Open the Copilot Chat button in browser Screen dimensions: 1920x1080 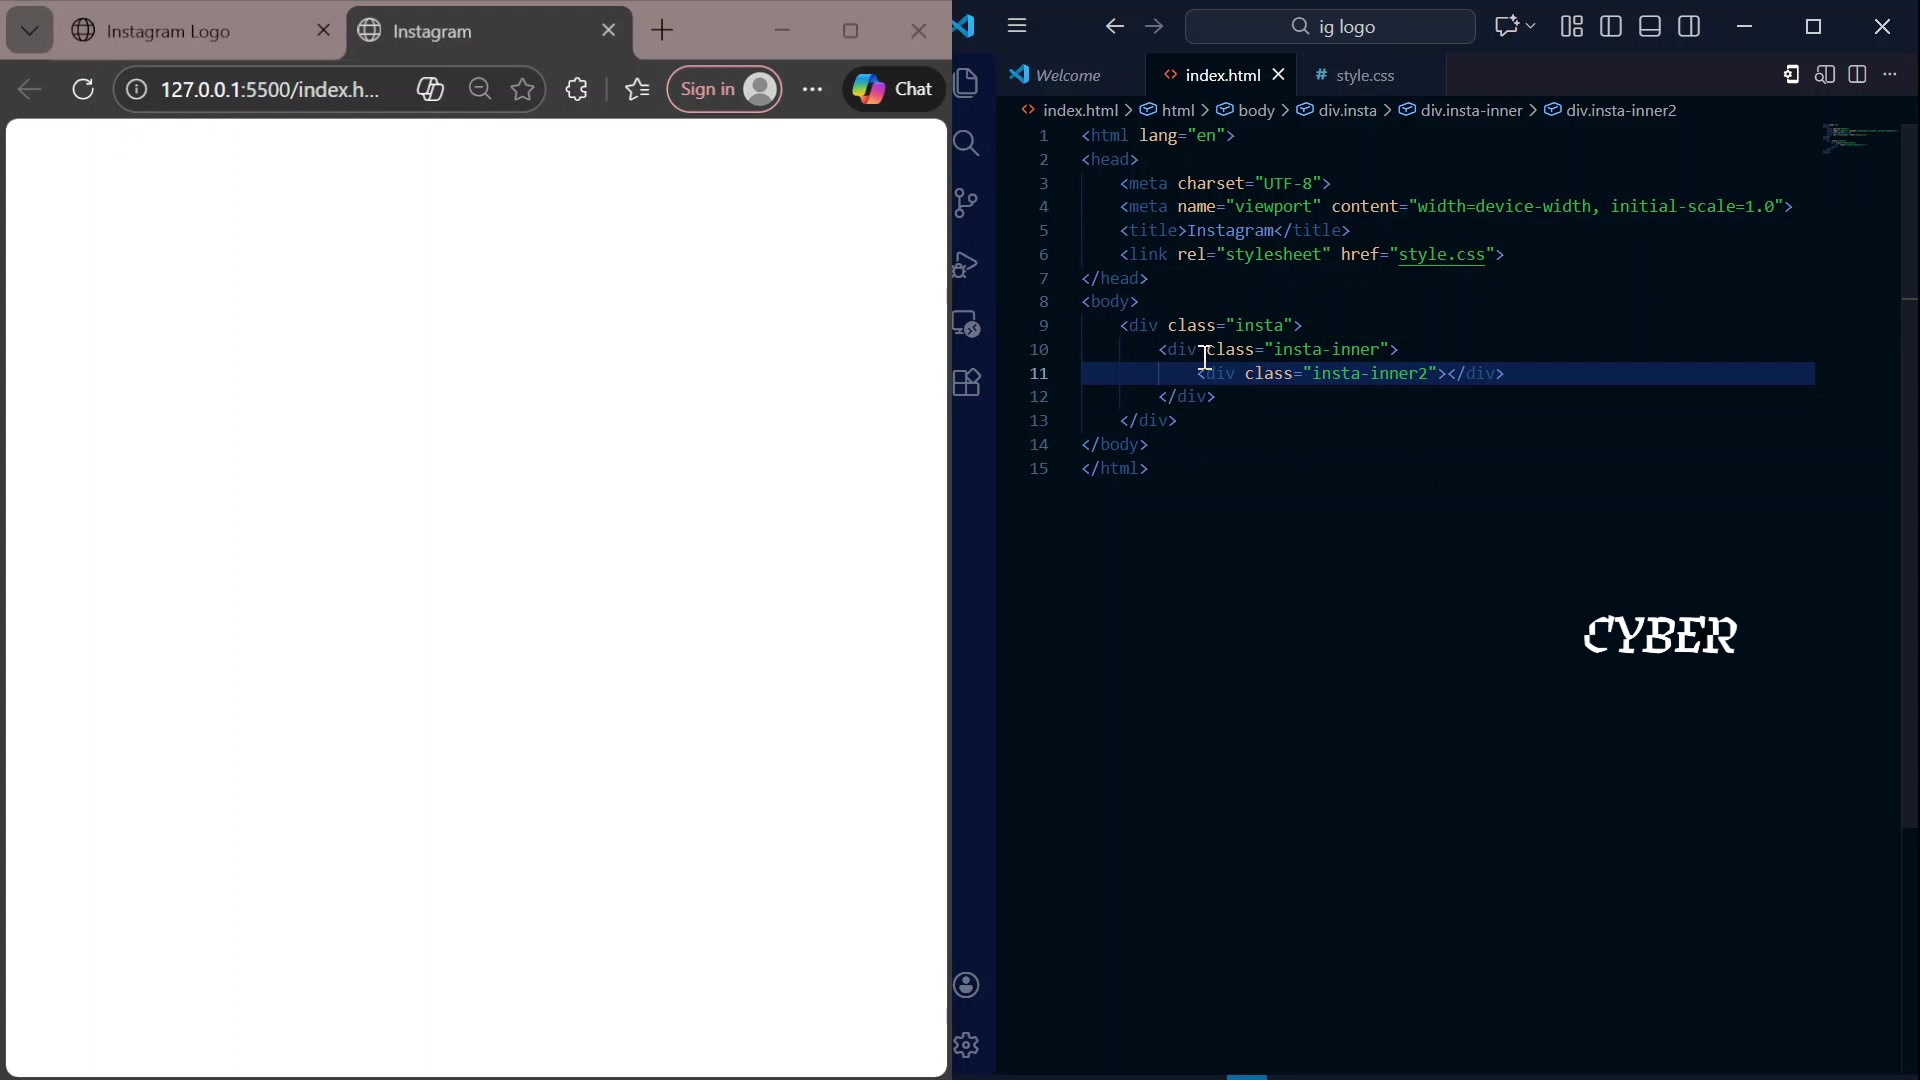point(893,90)
